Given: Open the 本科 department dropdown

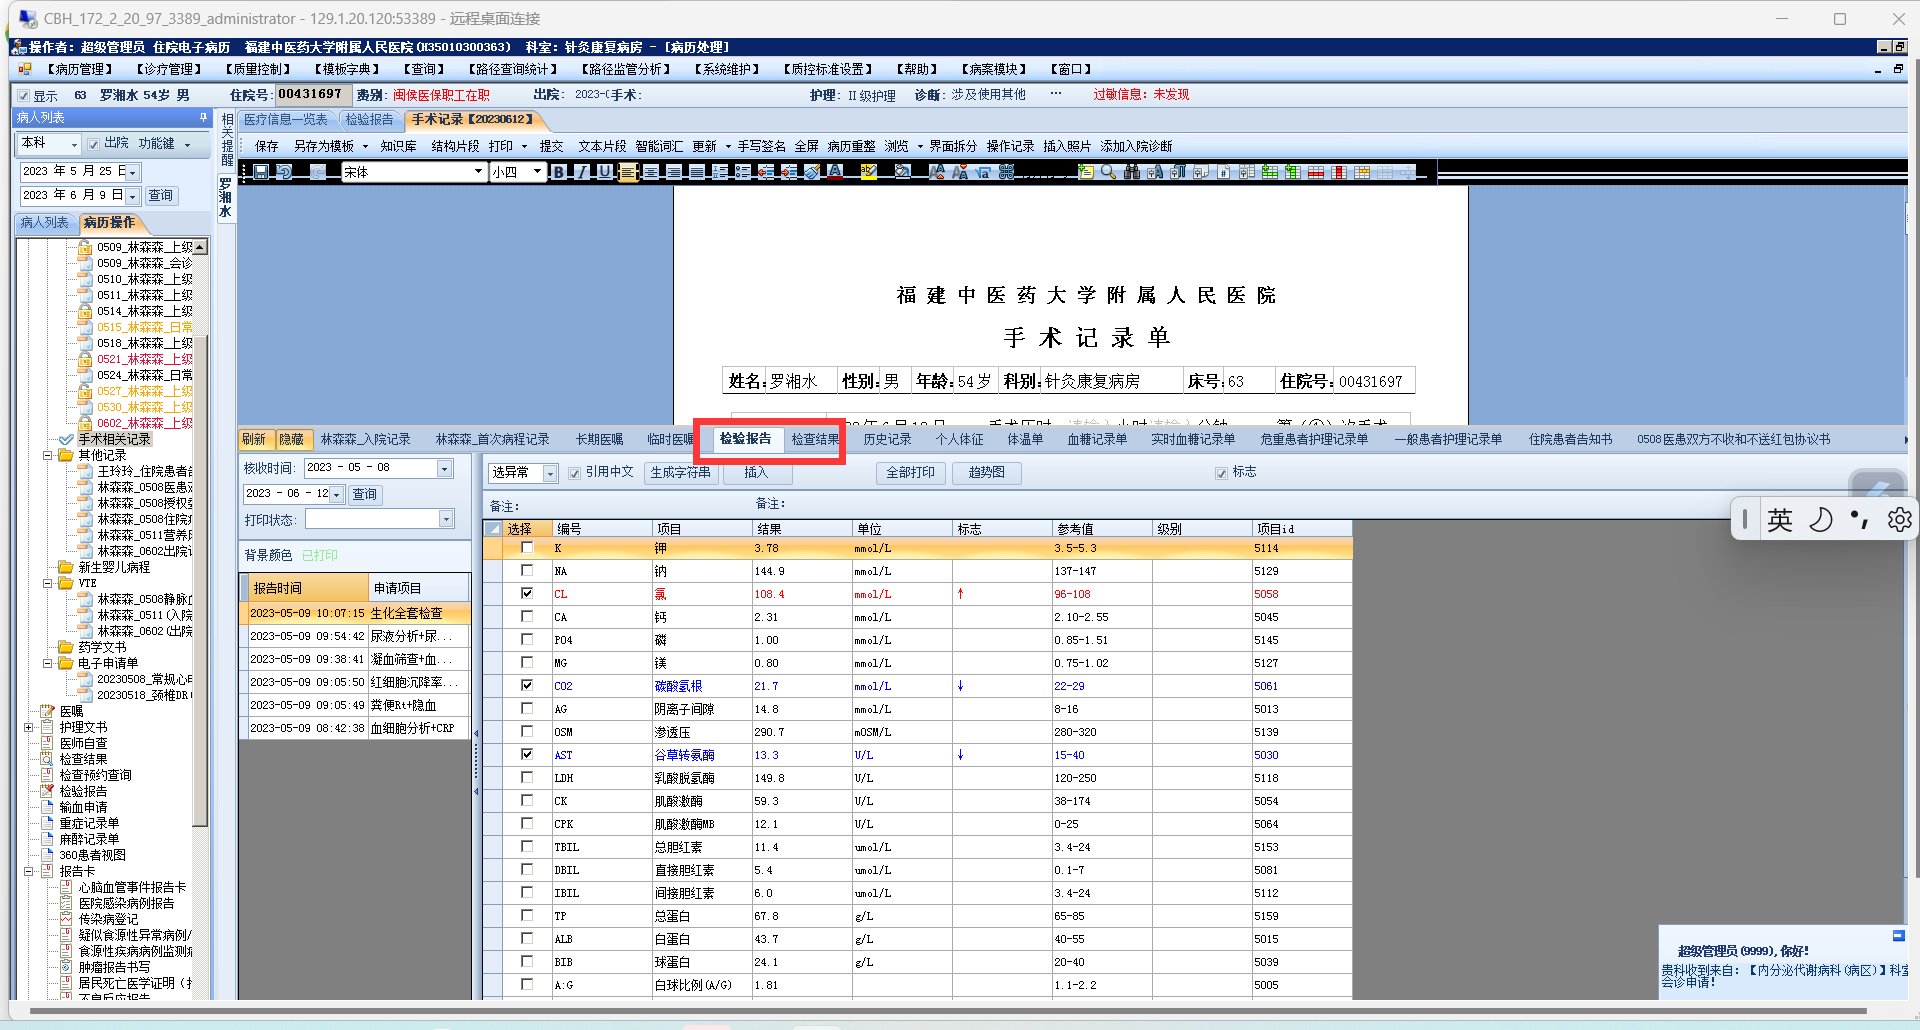Looking at the screenshot, I should point(74,145).
